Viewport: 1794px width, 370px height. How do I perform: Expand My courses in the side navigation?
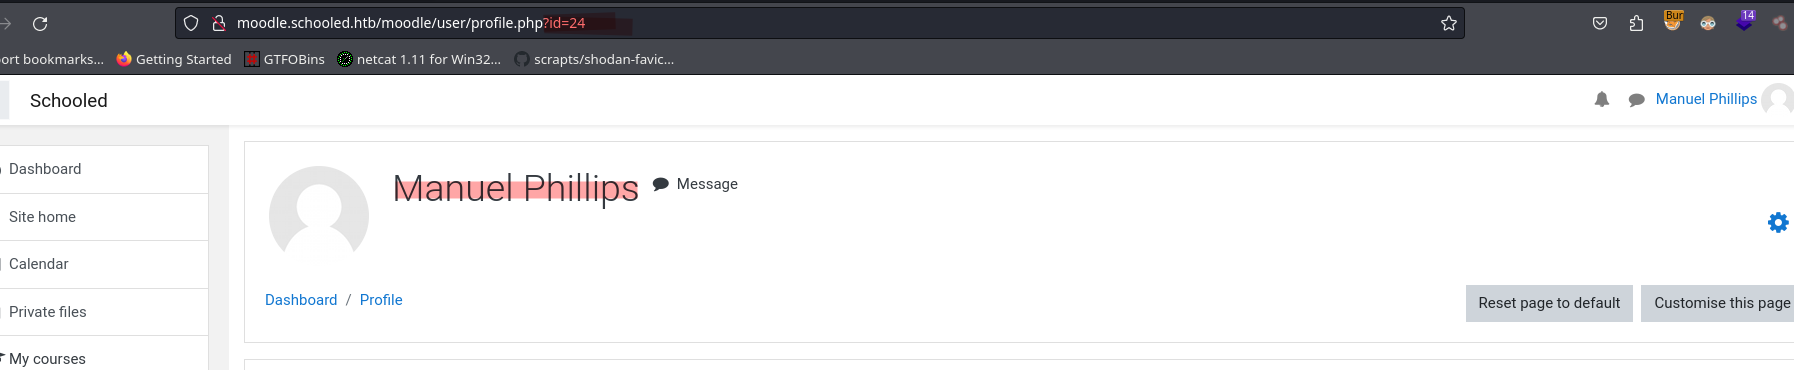(x=46, y=359)
